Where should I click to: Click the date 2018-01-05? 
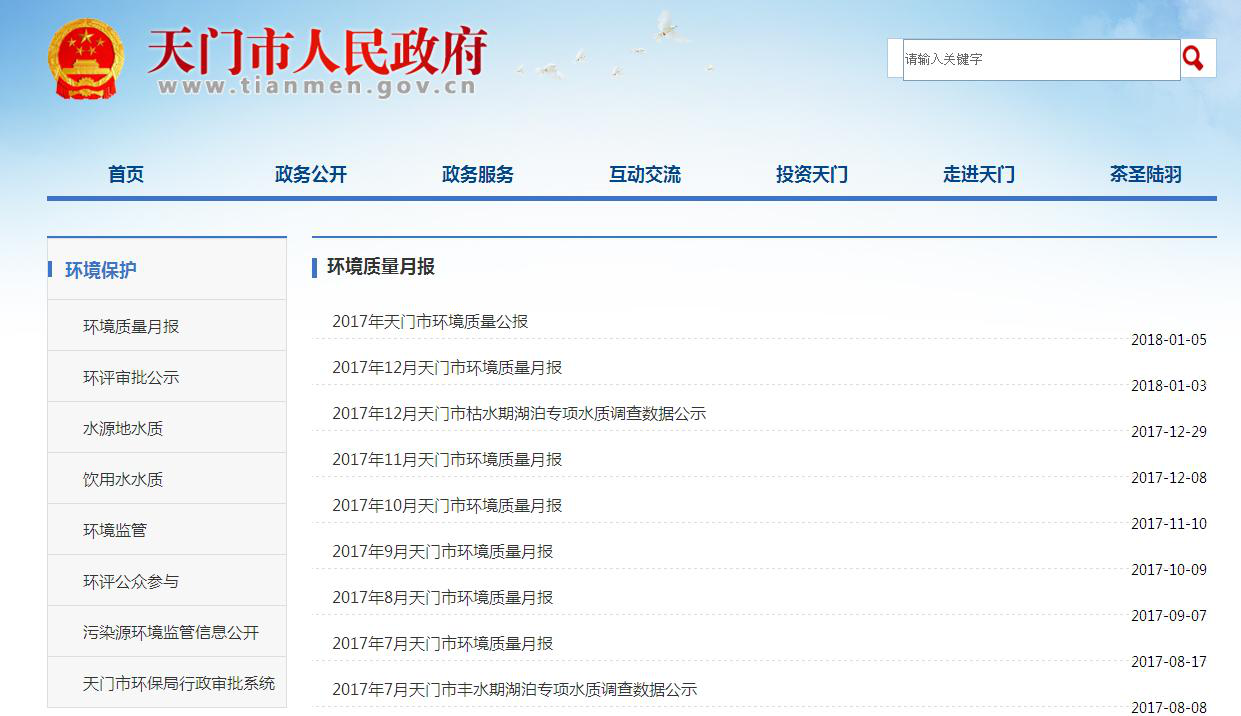(x=1169, y=340)
